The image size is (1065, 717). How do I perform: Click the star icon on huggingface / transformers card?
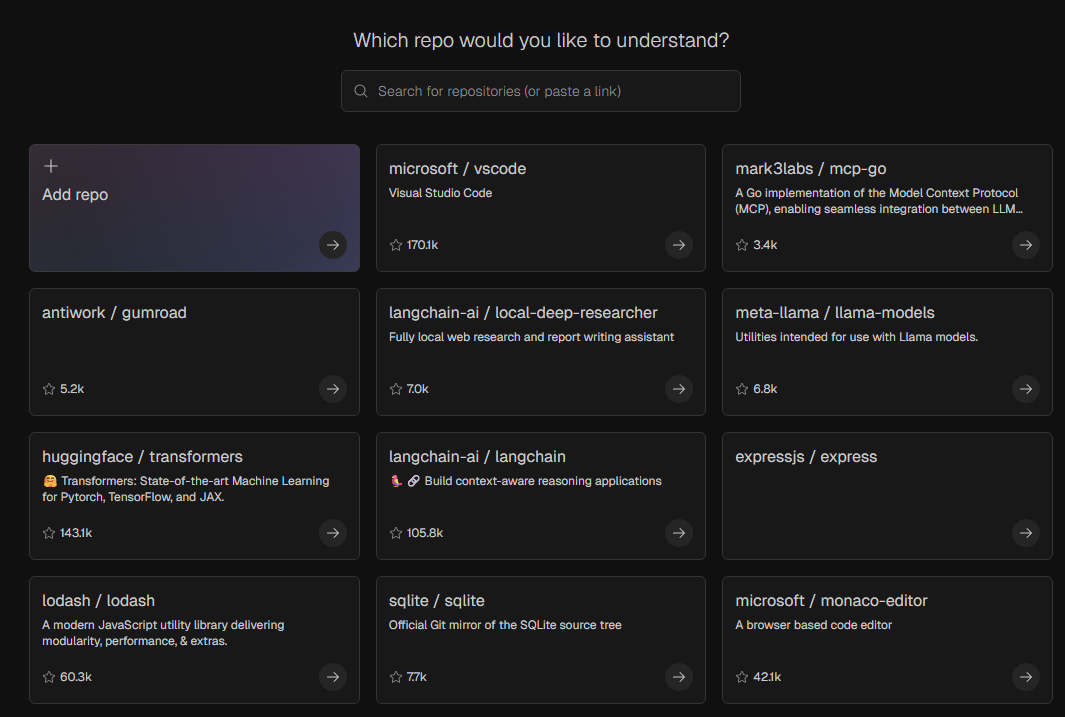pos(49,533)
